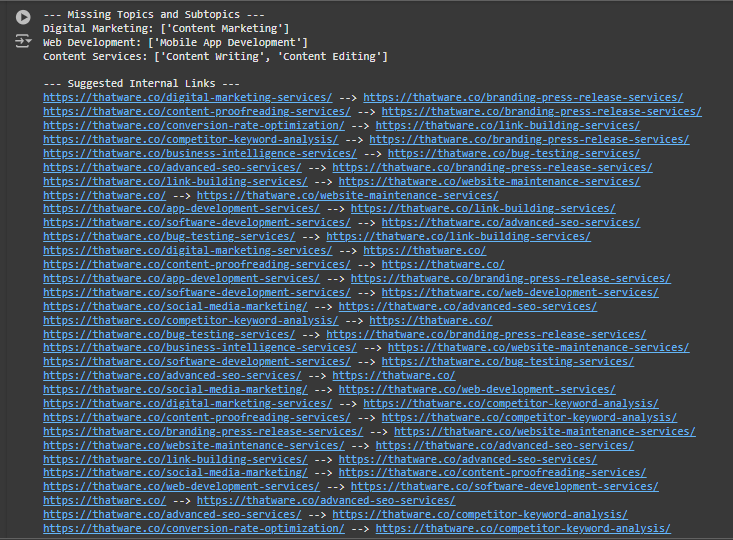The width and height of the screenshot is (733, 540).
Task: Open thatware.co homepage link after digital-marketing-services
Action: tap(424, 251)
